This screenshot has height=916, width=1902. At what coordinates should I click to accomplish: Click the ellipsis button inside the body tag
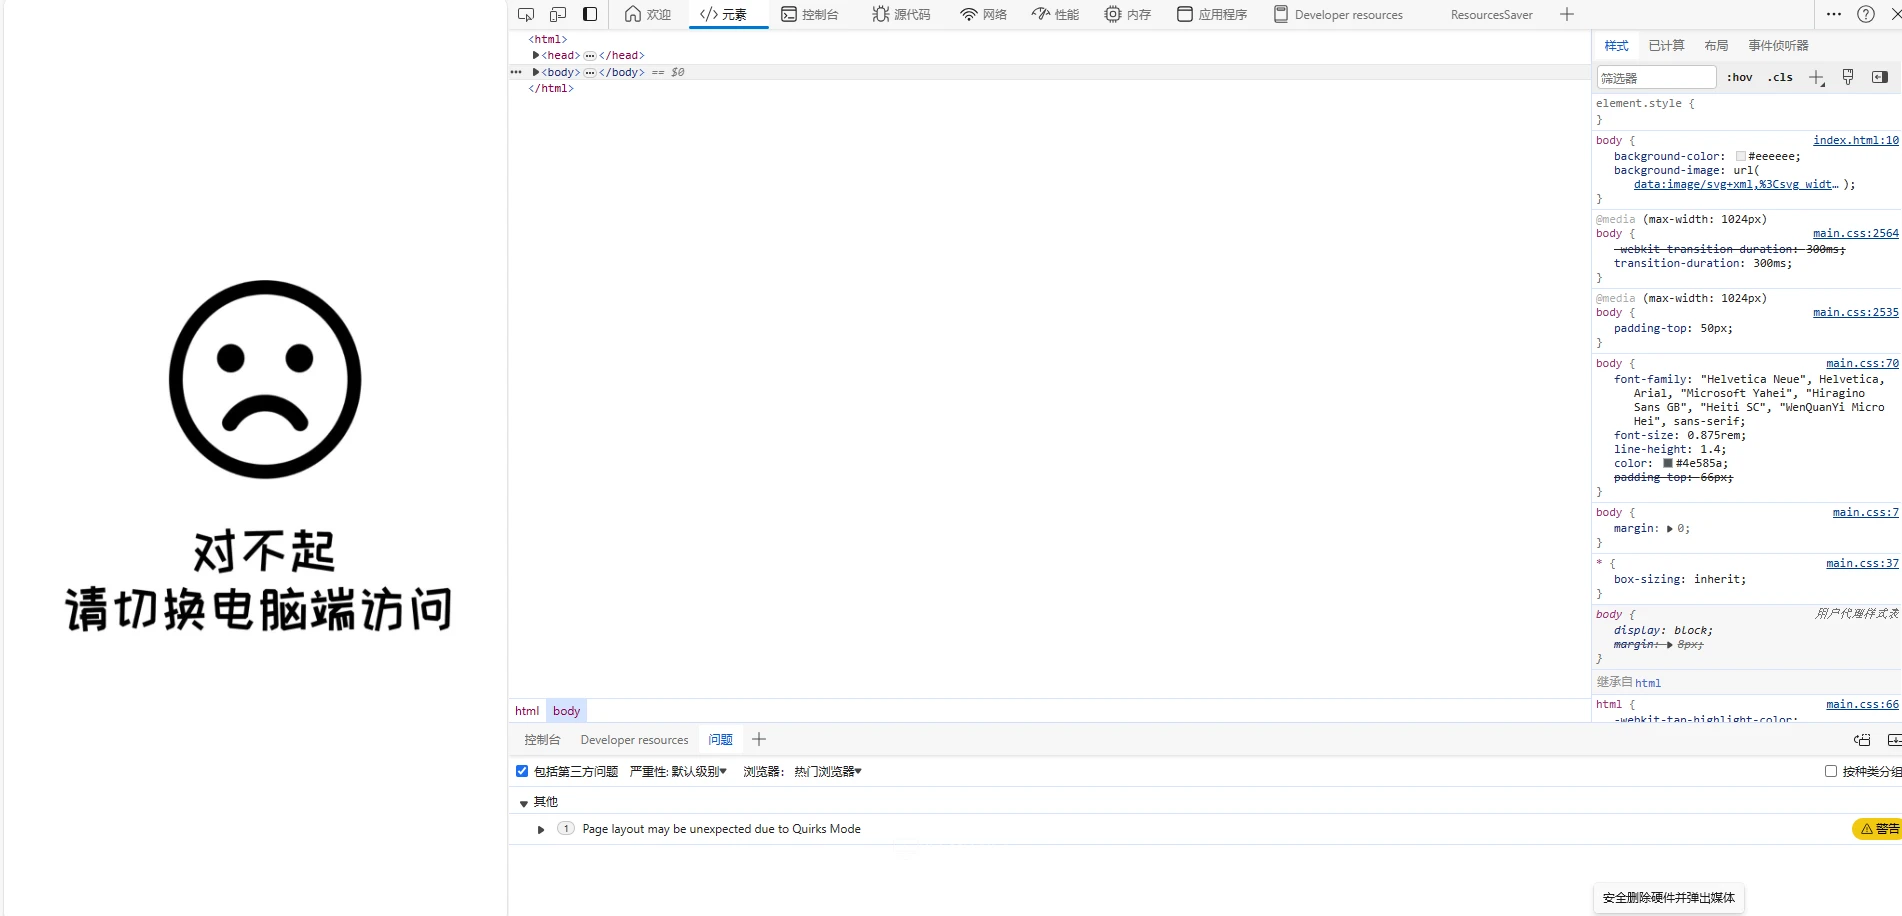[x=590, y=72]
